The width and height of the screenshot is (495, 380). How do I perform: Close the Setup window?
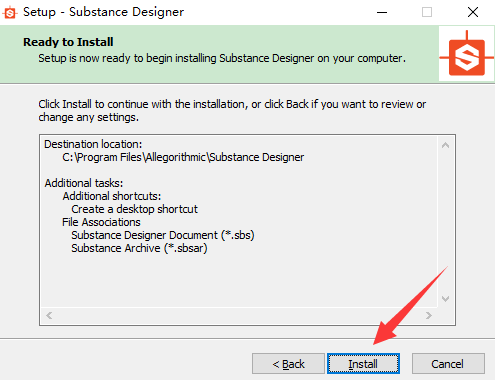[473, 13]
